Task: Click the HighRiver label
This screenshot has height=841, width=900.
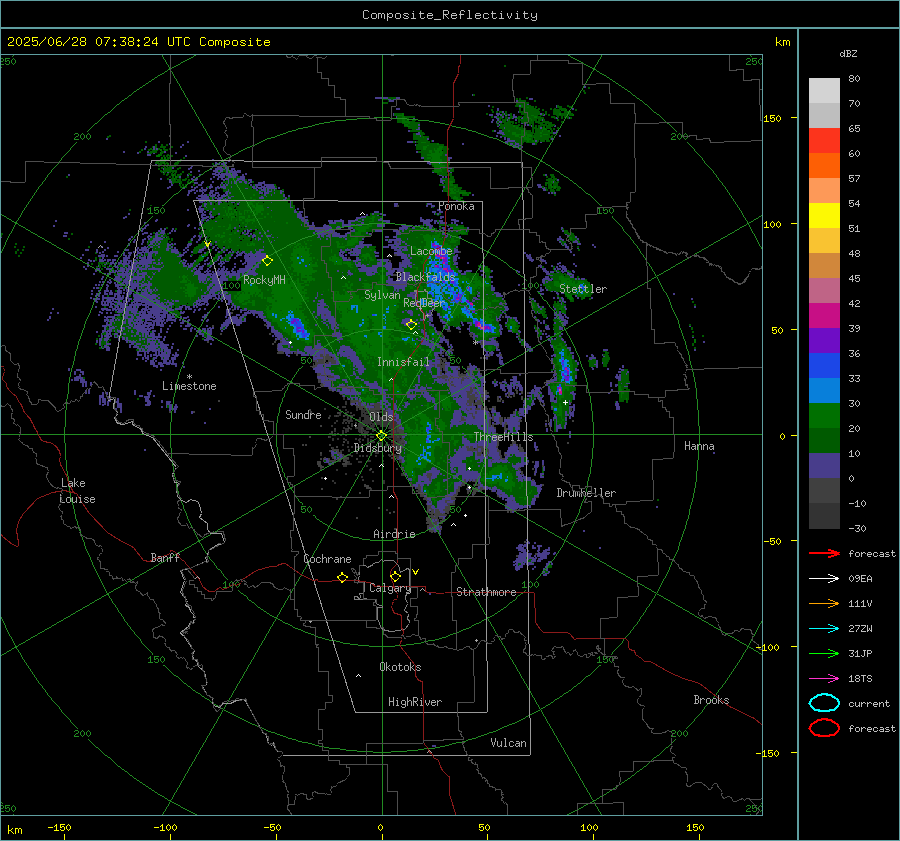Action: [x=415, y=702]
